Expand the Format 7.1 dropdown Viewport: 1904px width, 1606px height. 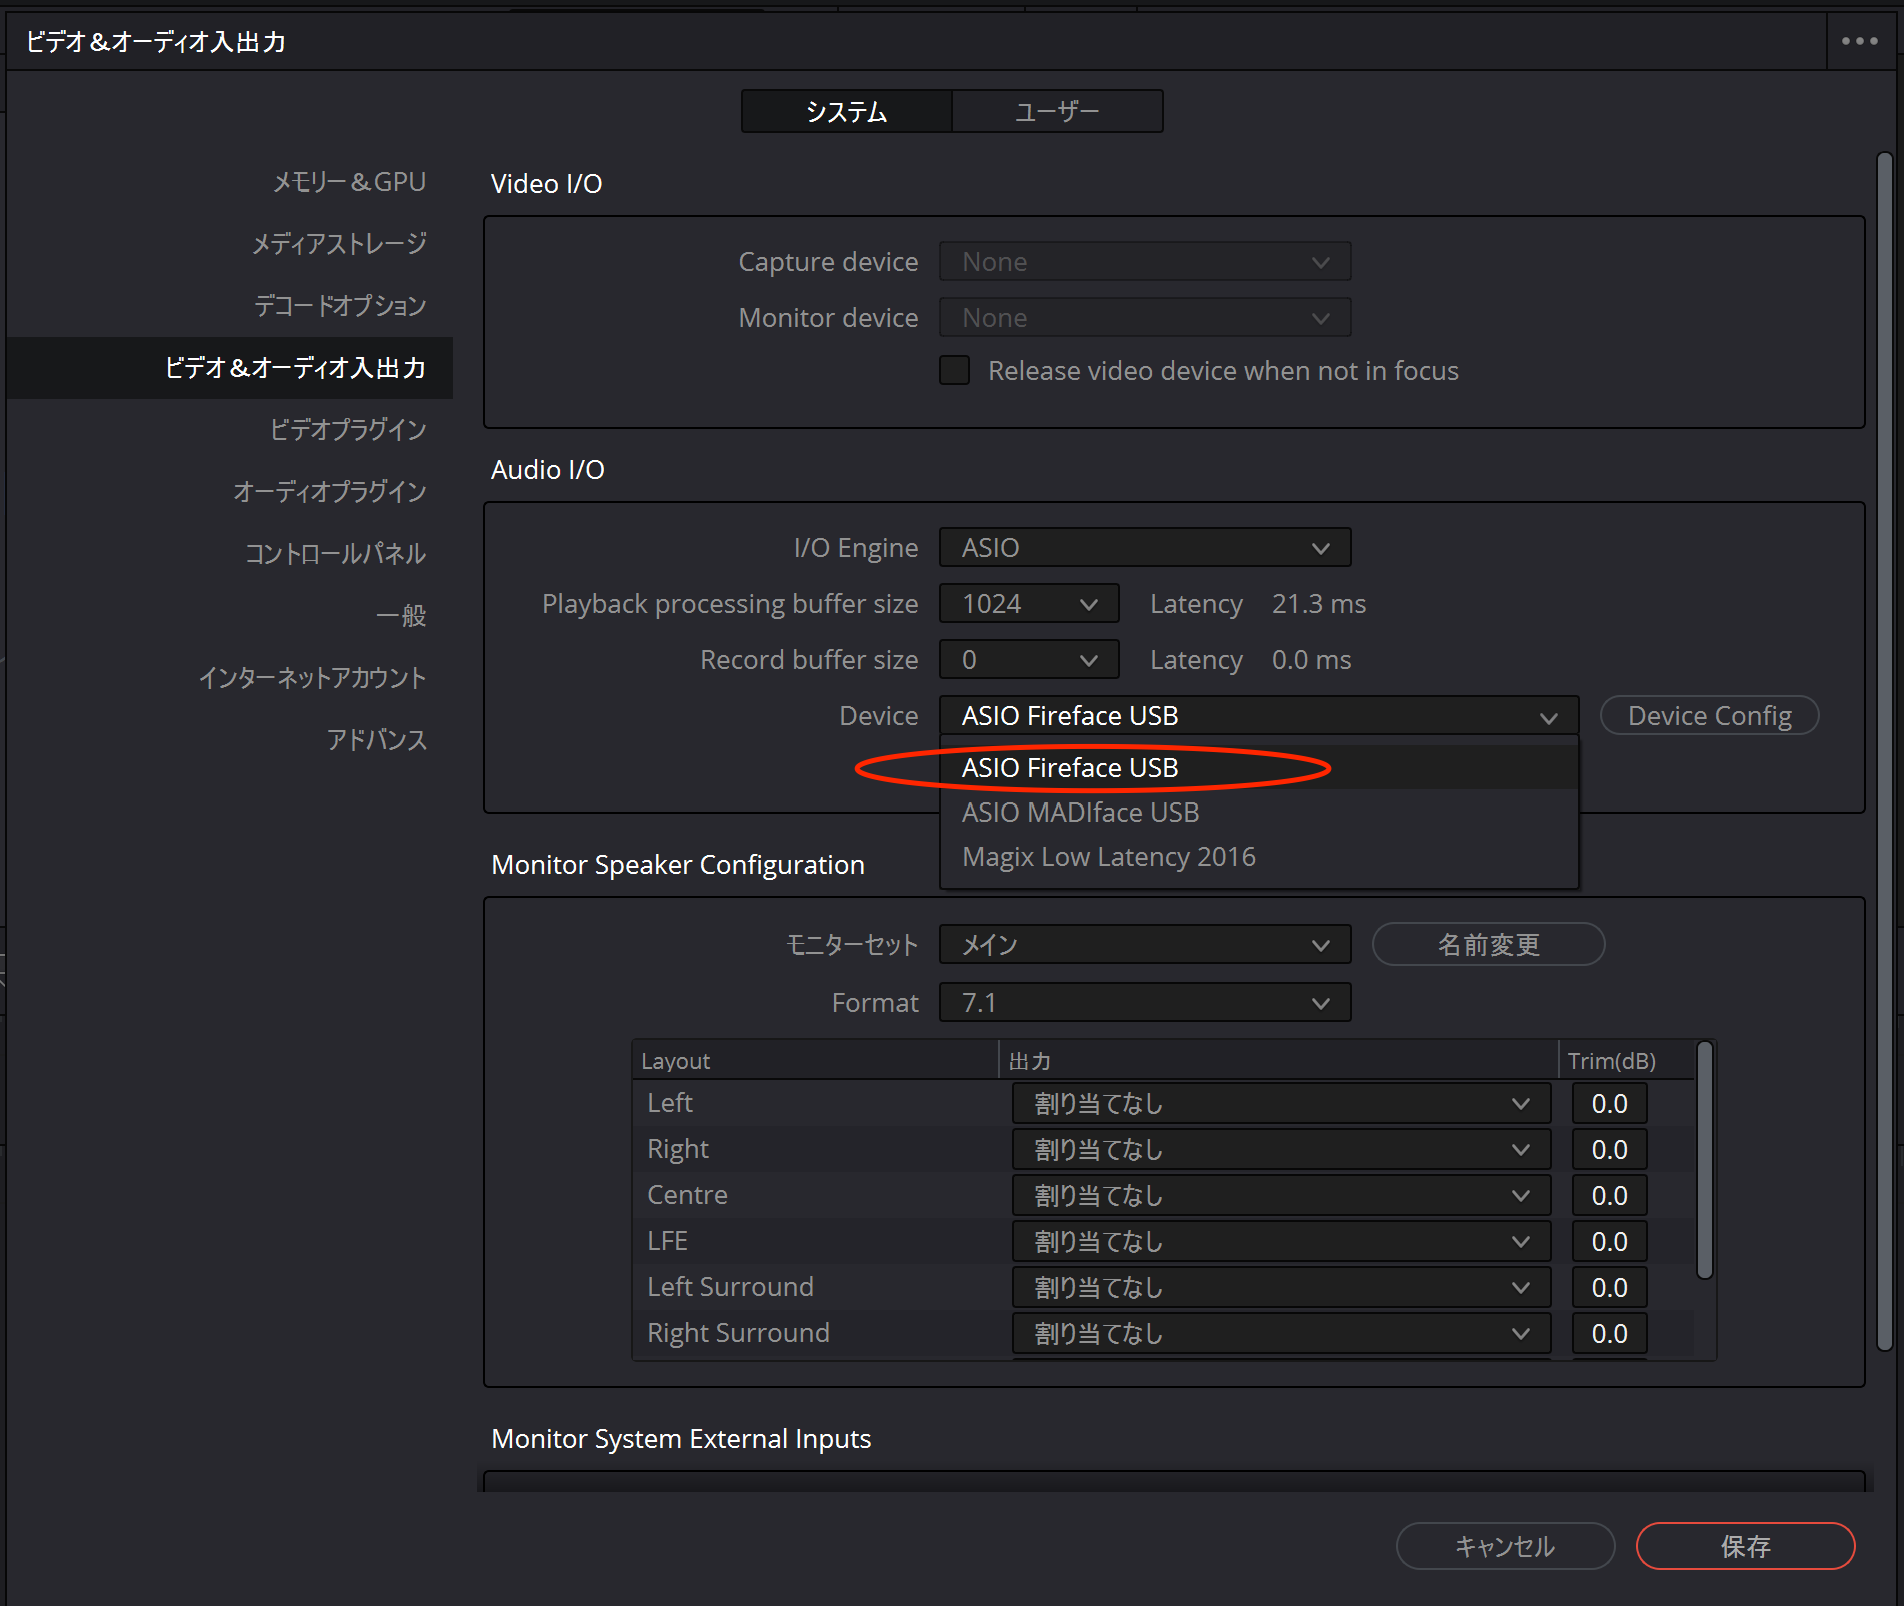click(x=1144, y=1002)
